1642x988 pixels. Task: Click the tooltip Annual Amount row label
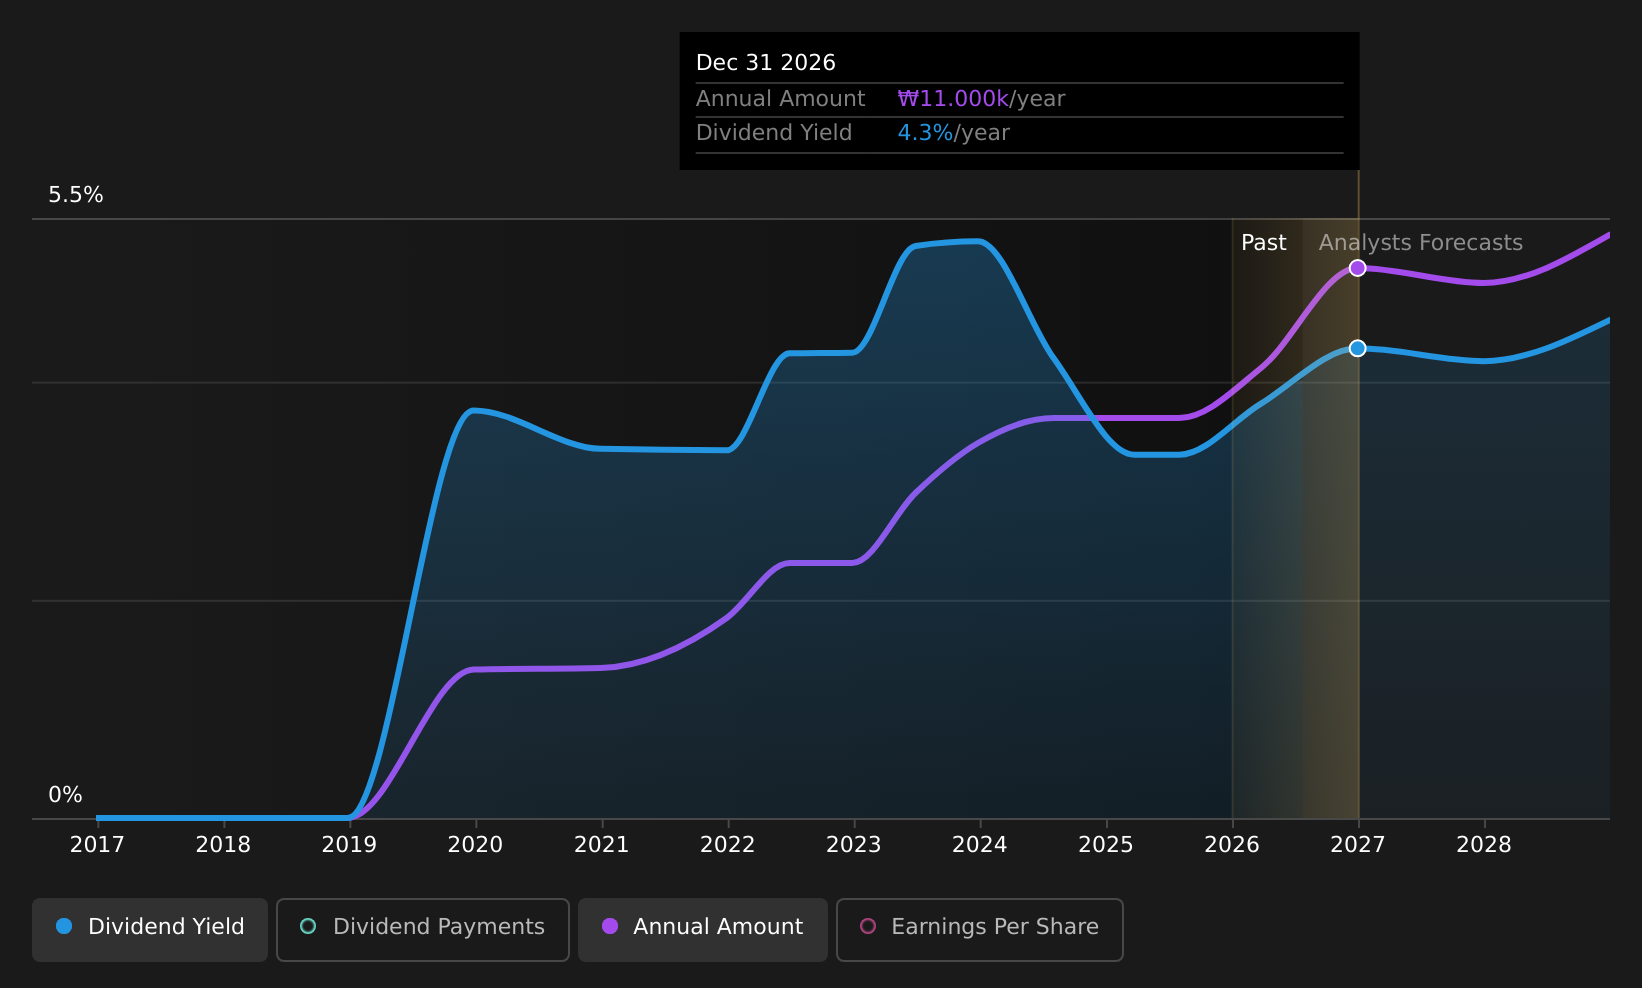pyautogui.click(x=780, y=99)
